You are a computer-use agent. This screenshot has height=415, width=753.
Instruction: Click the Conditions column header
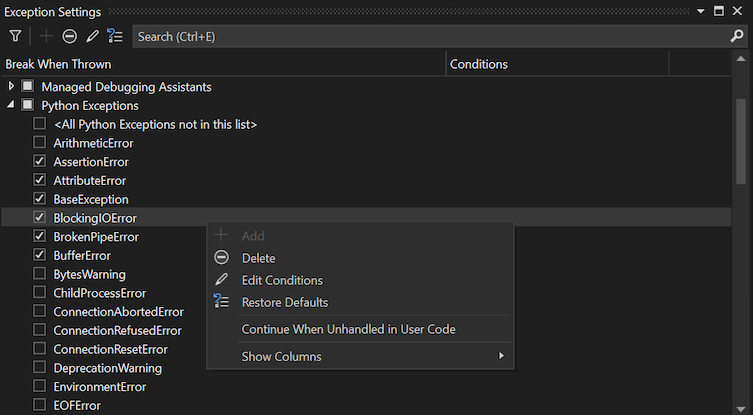pos(479,64)
